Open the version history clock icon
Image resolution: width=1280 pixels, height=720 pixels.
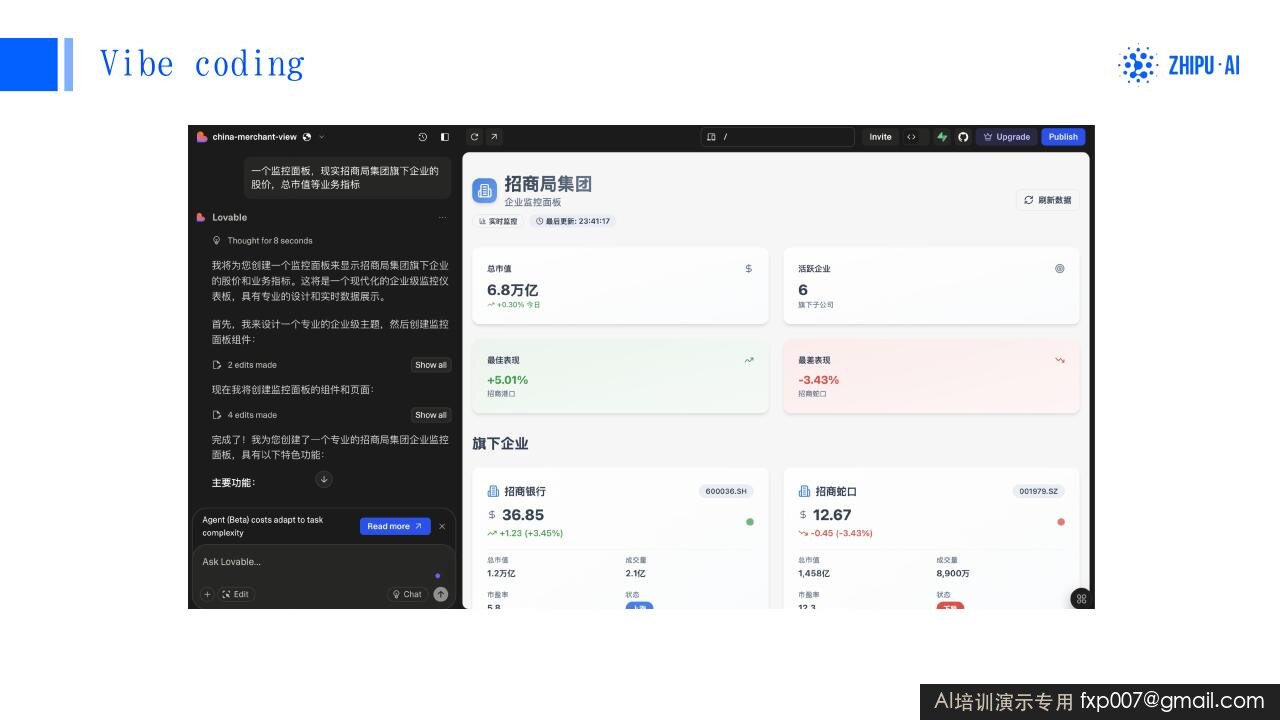click(x=422, y=137)
